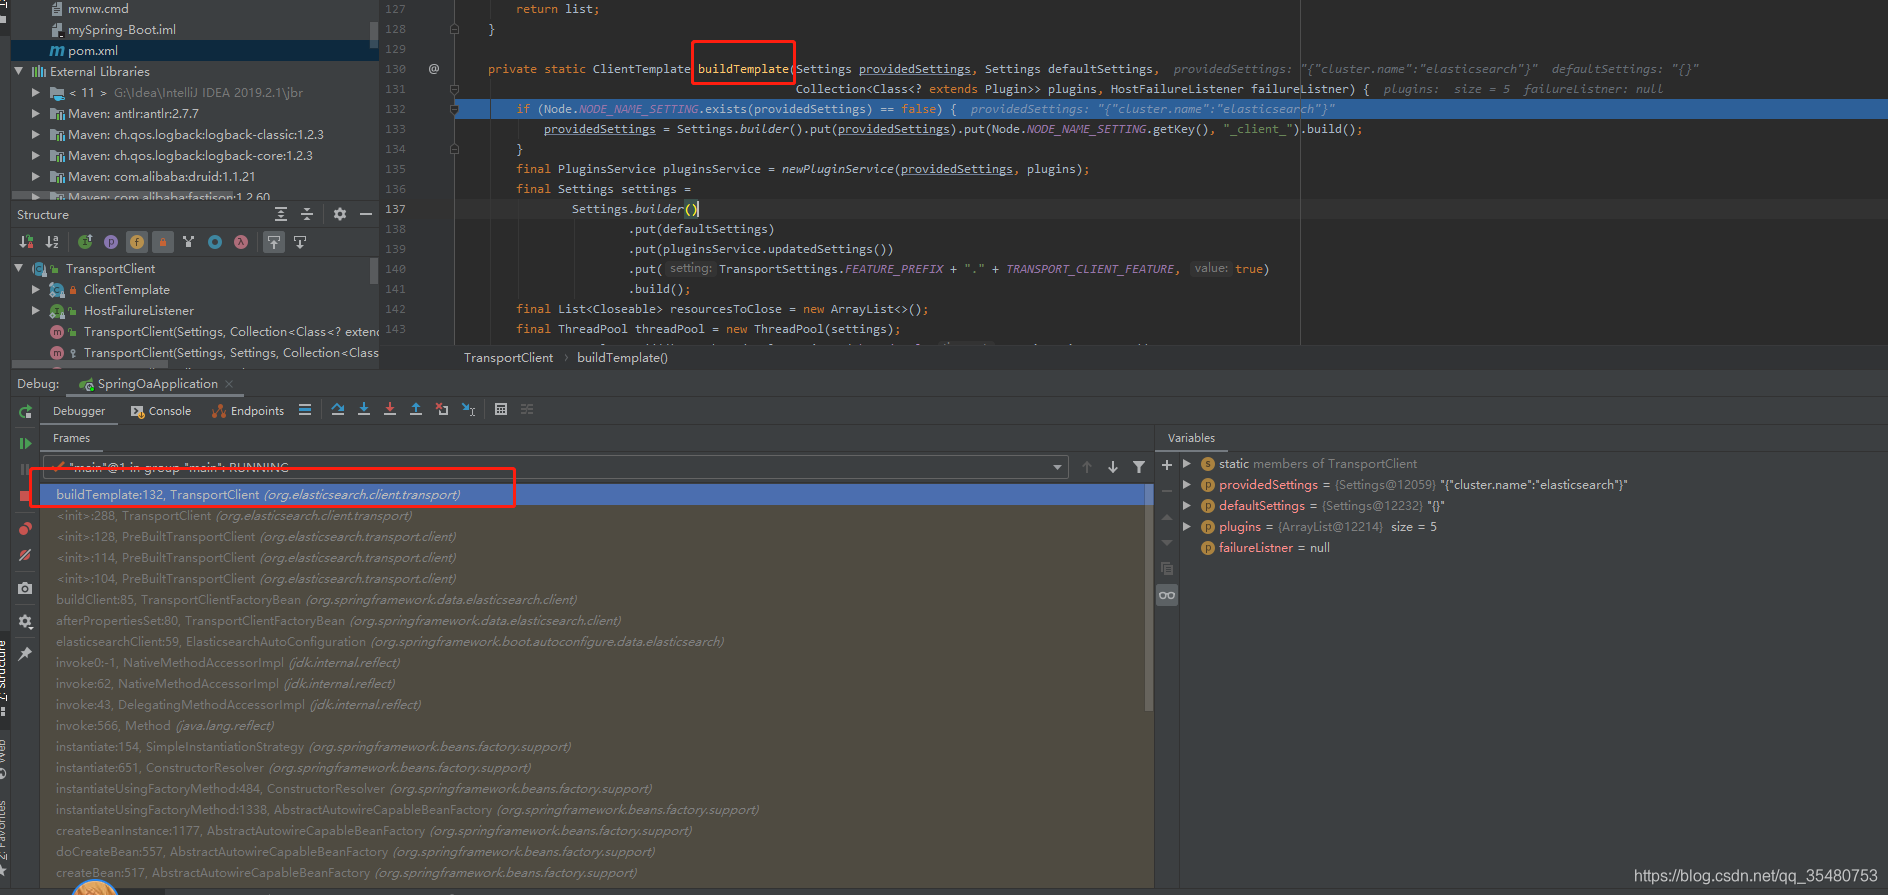Select next frame down arrow

[x=1112, y=467]
